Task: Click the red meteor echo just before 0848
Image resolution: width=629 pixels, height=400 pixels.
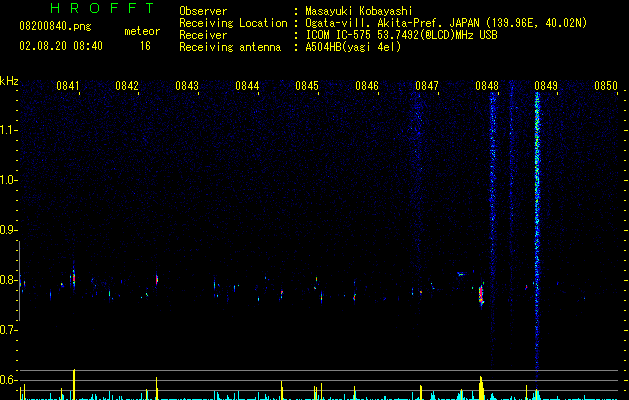Action: click(x=481, y=295)
